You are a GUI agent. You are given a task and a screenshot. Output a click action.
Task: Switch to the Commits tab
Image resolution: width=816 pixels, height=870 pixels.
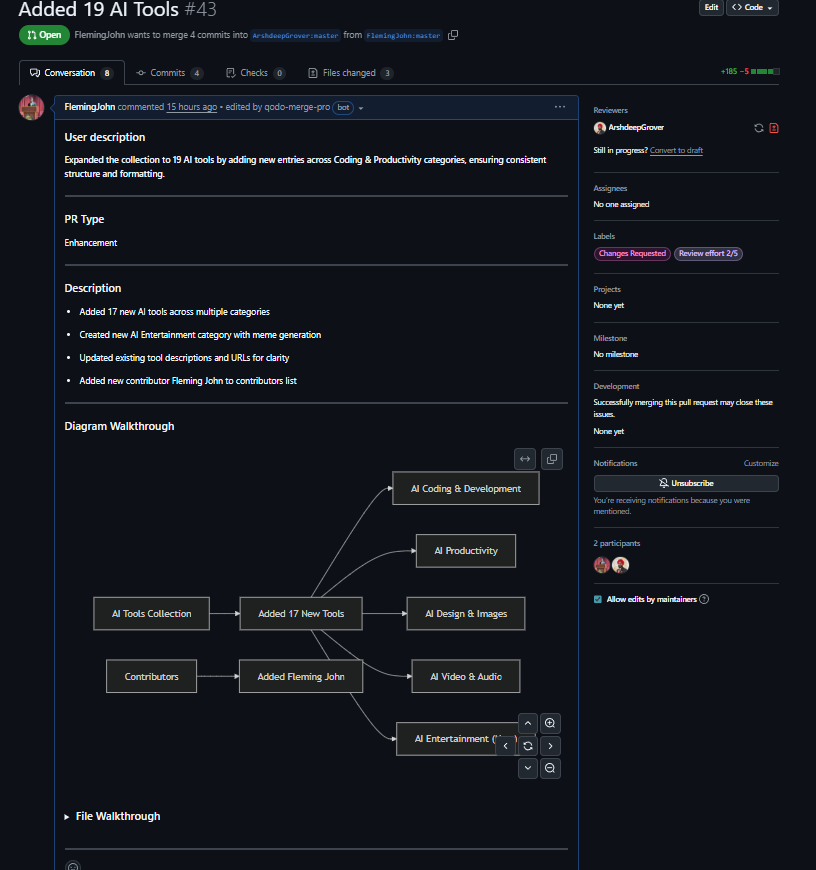[169, 73]
